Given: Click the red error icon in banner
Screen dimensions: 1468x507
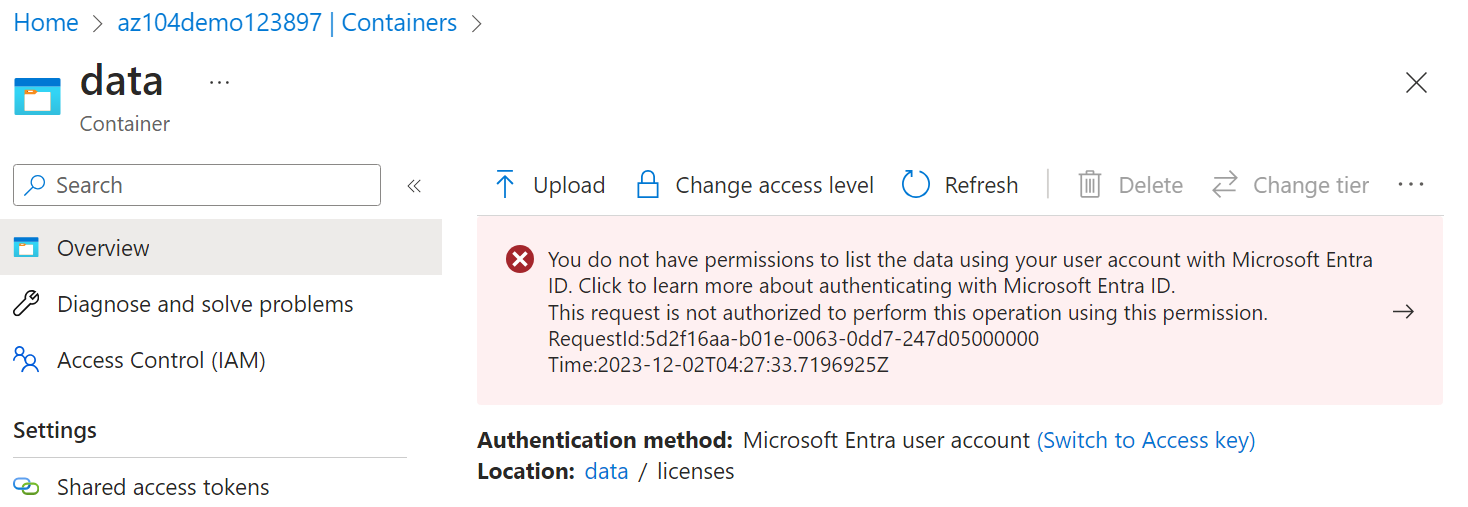Looking at the screenshot, I should [520, 260].
